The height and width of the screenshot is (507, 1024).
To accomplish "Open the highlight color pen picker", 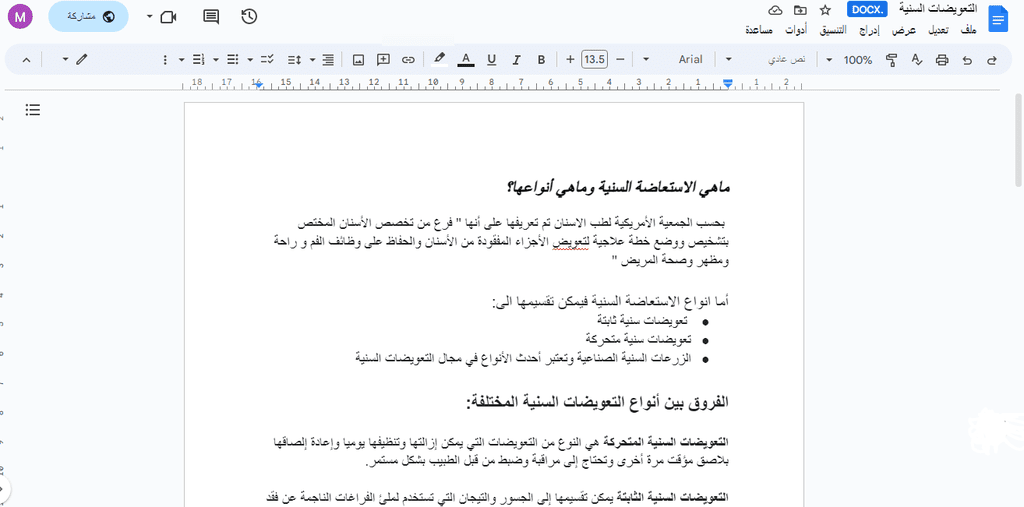I will tap(440, 60).
